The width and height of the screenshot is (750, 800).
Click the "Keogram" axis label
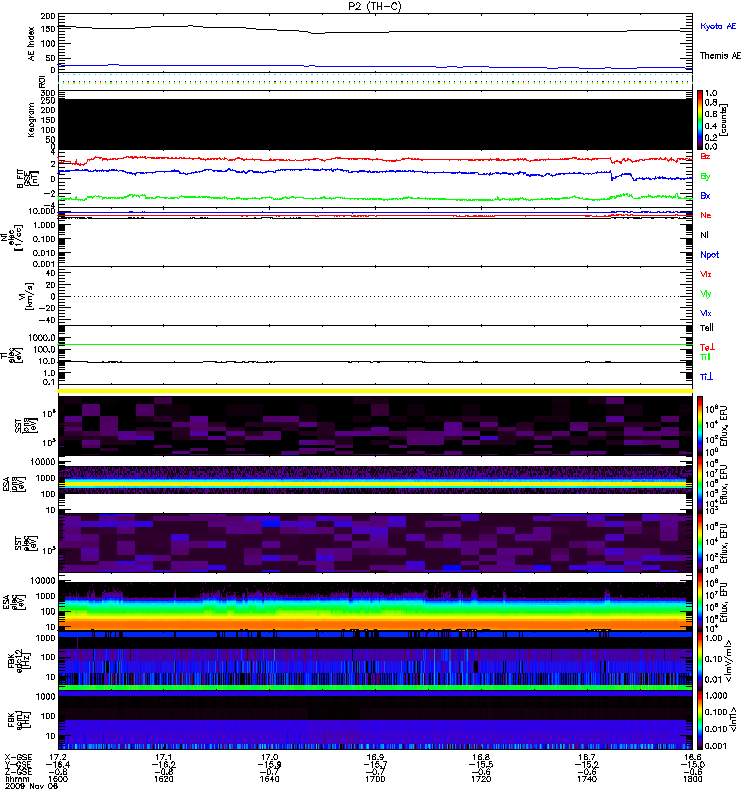coord(31,120)
